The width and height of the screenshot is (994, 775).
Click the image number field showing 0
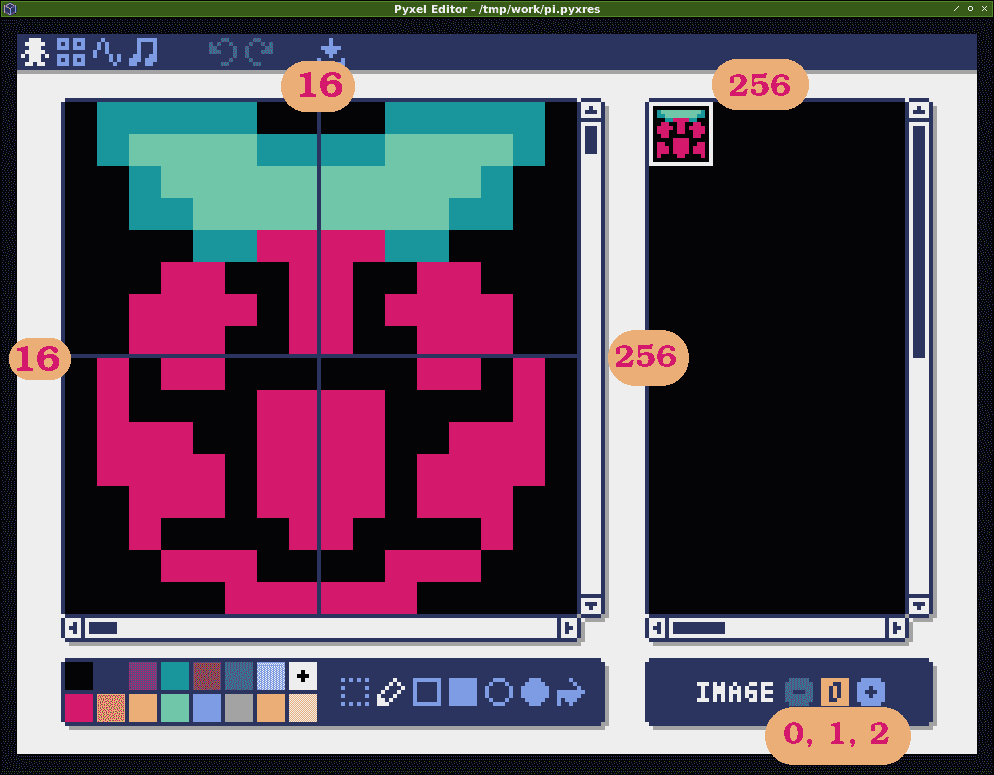tap(835, 692)
